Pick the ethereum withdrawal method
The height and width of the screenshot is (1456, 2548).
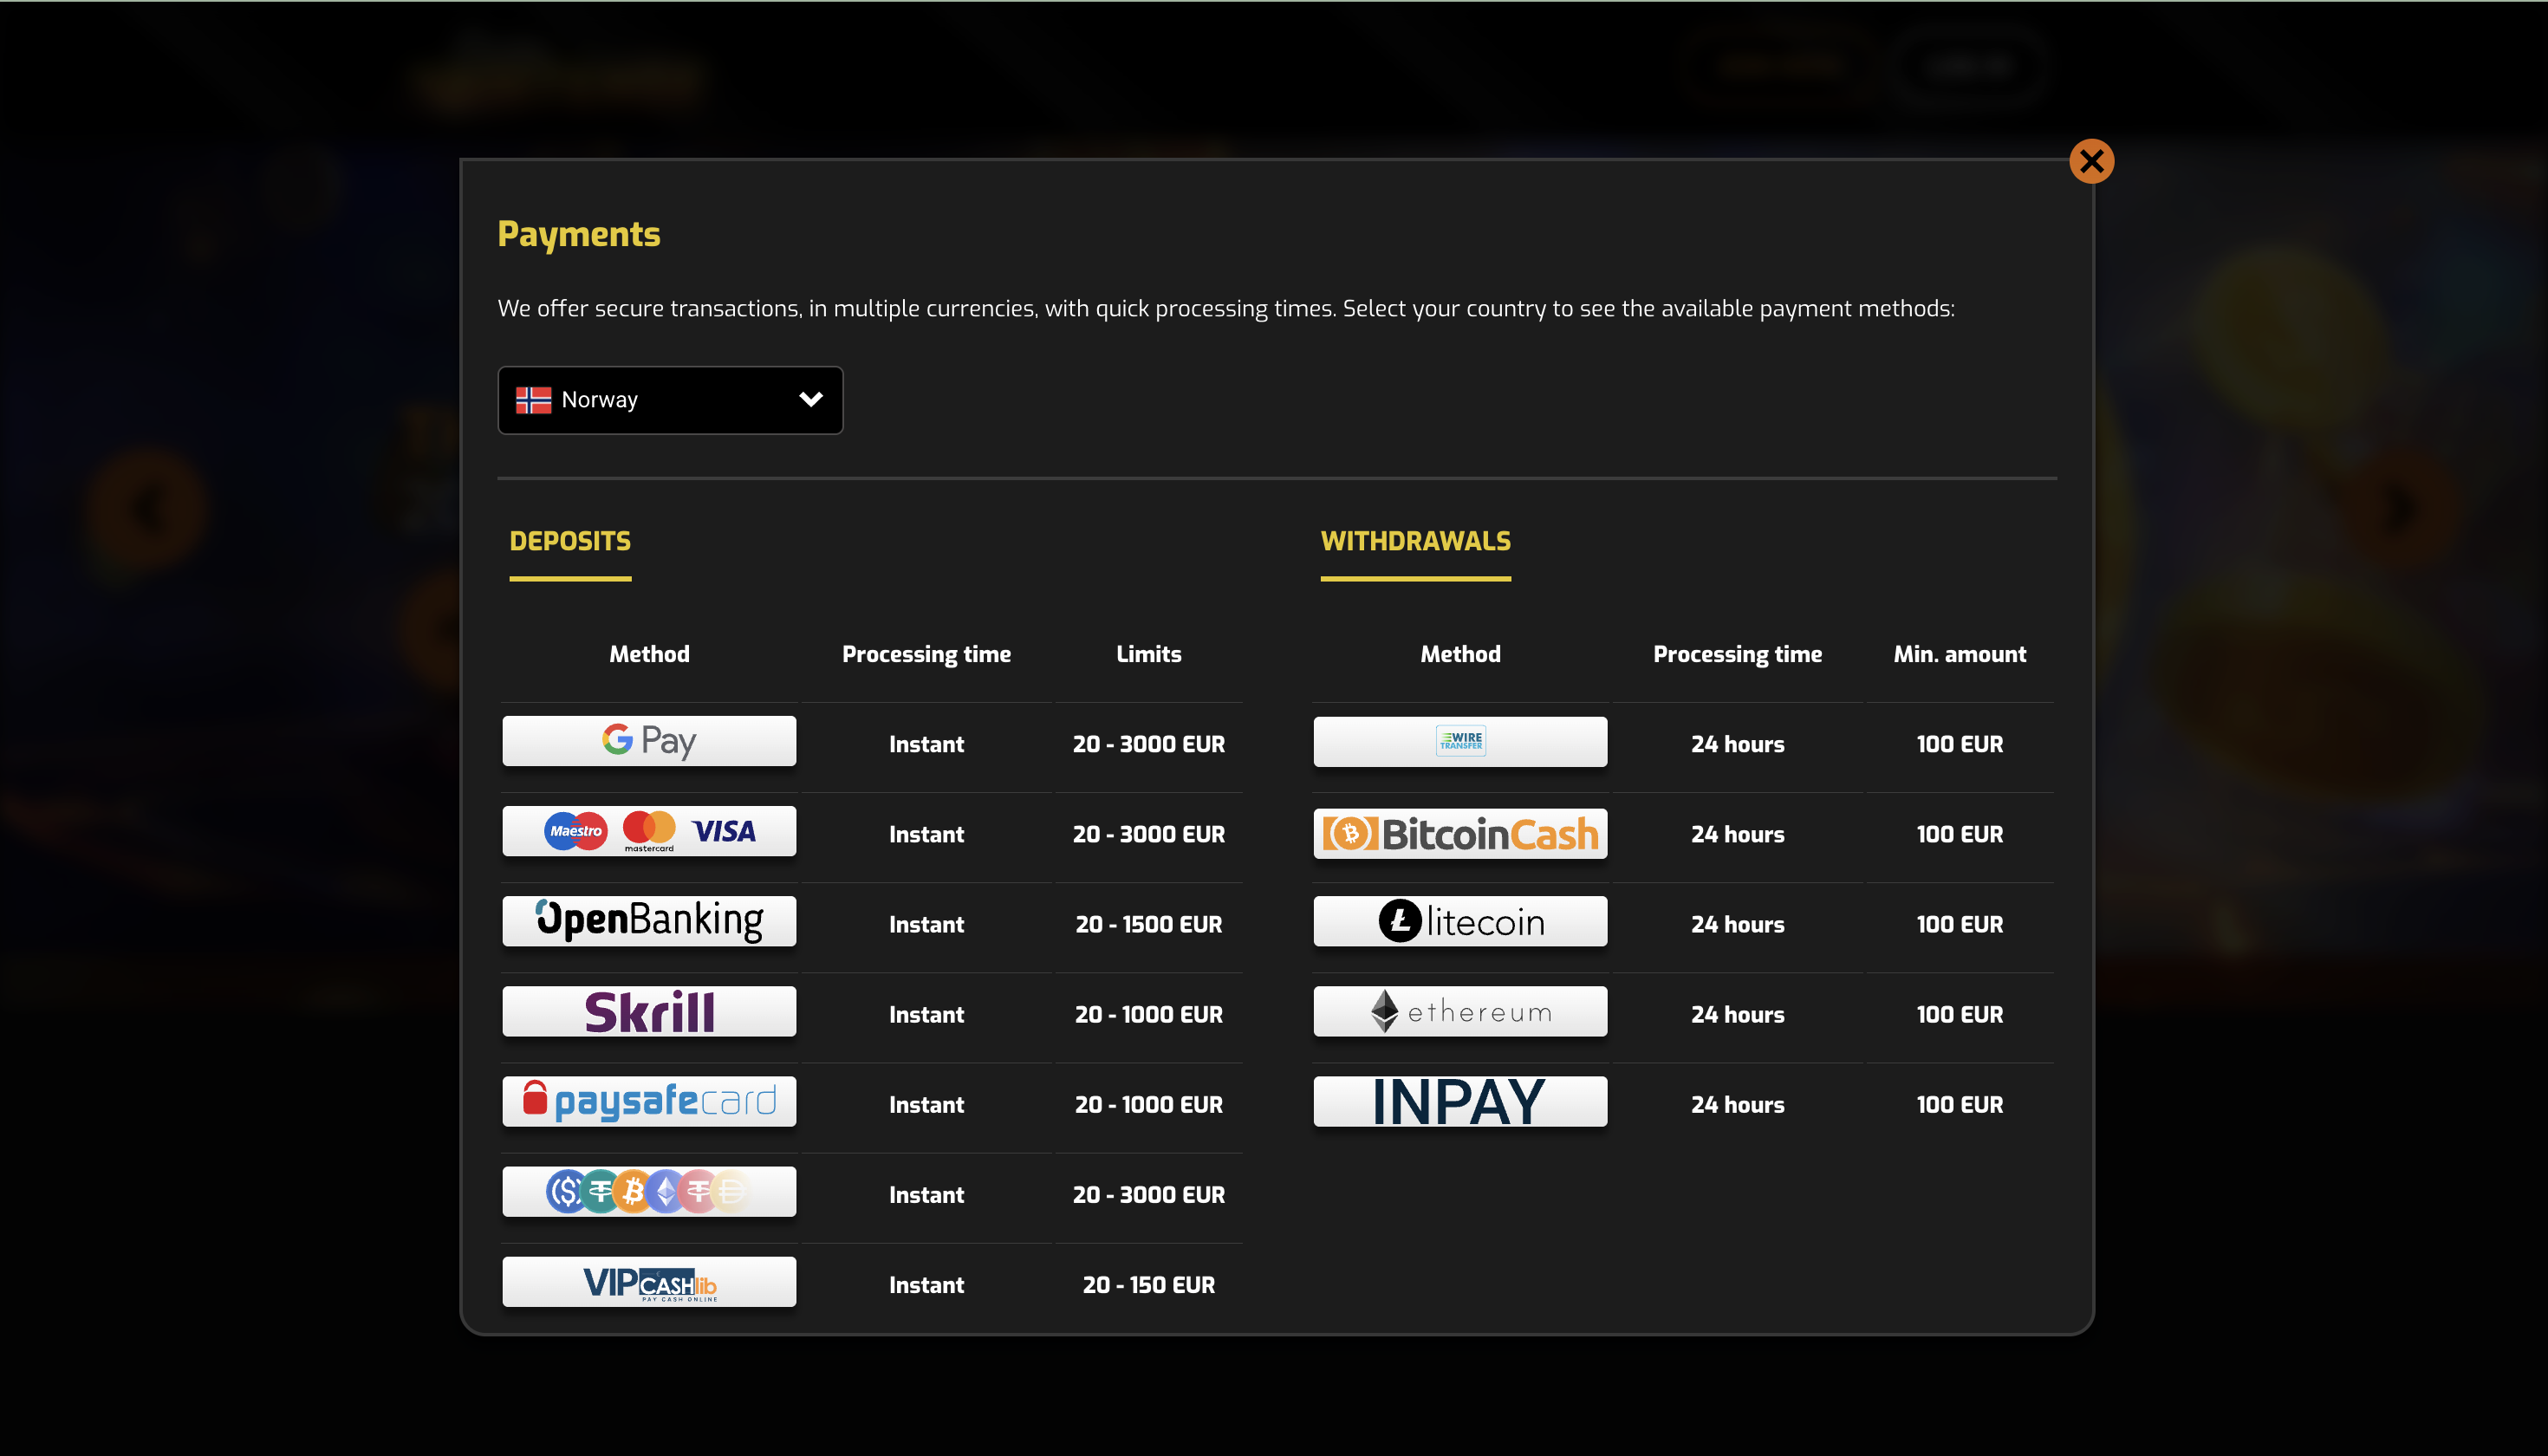coord(1460,1011)
